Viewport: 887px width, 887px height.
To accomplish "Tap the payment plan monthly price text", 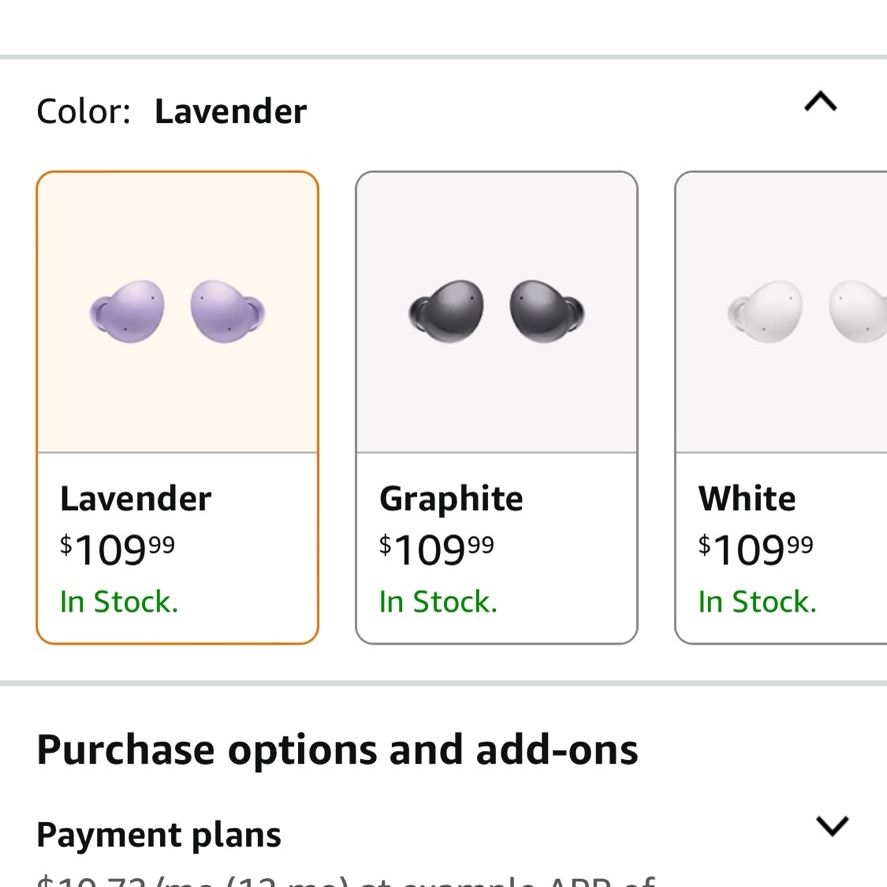I will [346, 880].
